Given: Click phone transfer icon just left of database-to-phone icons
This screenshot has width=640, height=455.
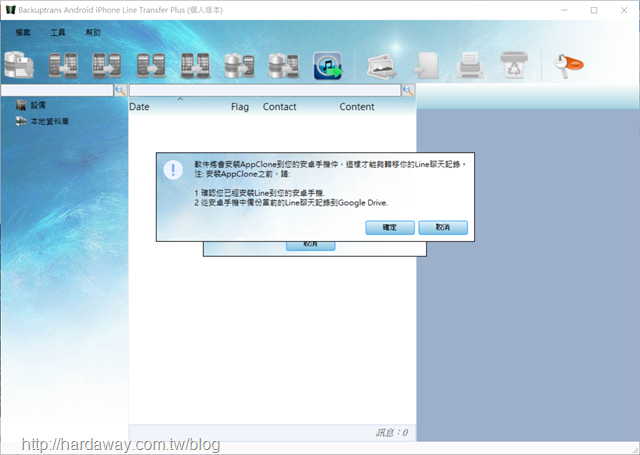Looking at the screenshot, I should click(x=195, y=65).
